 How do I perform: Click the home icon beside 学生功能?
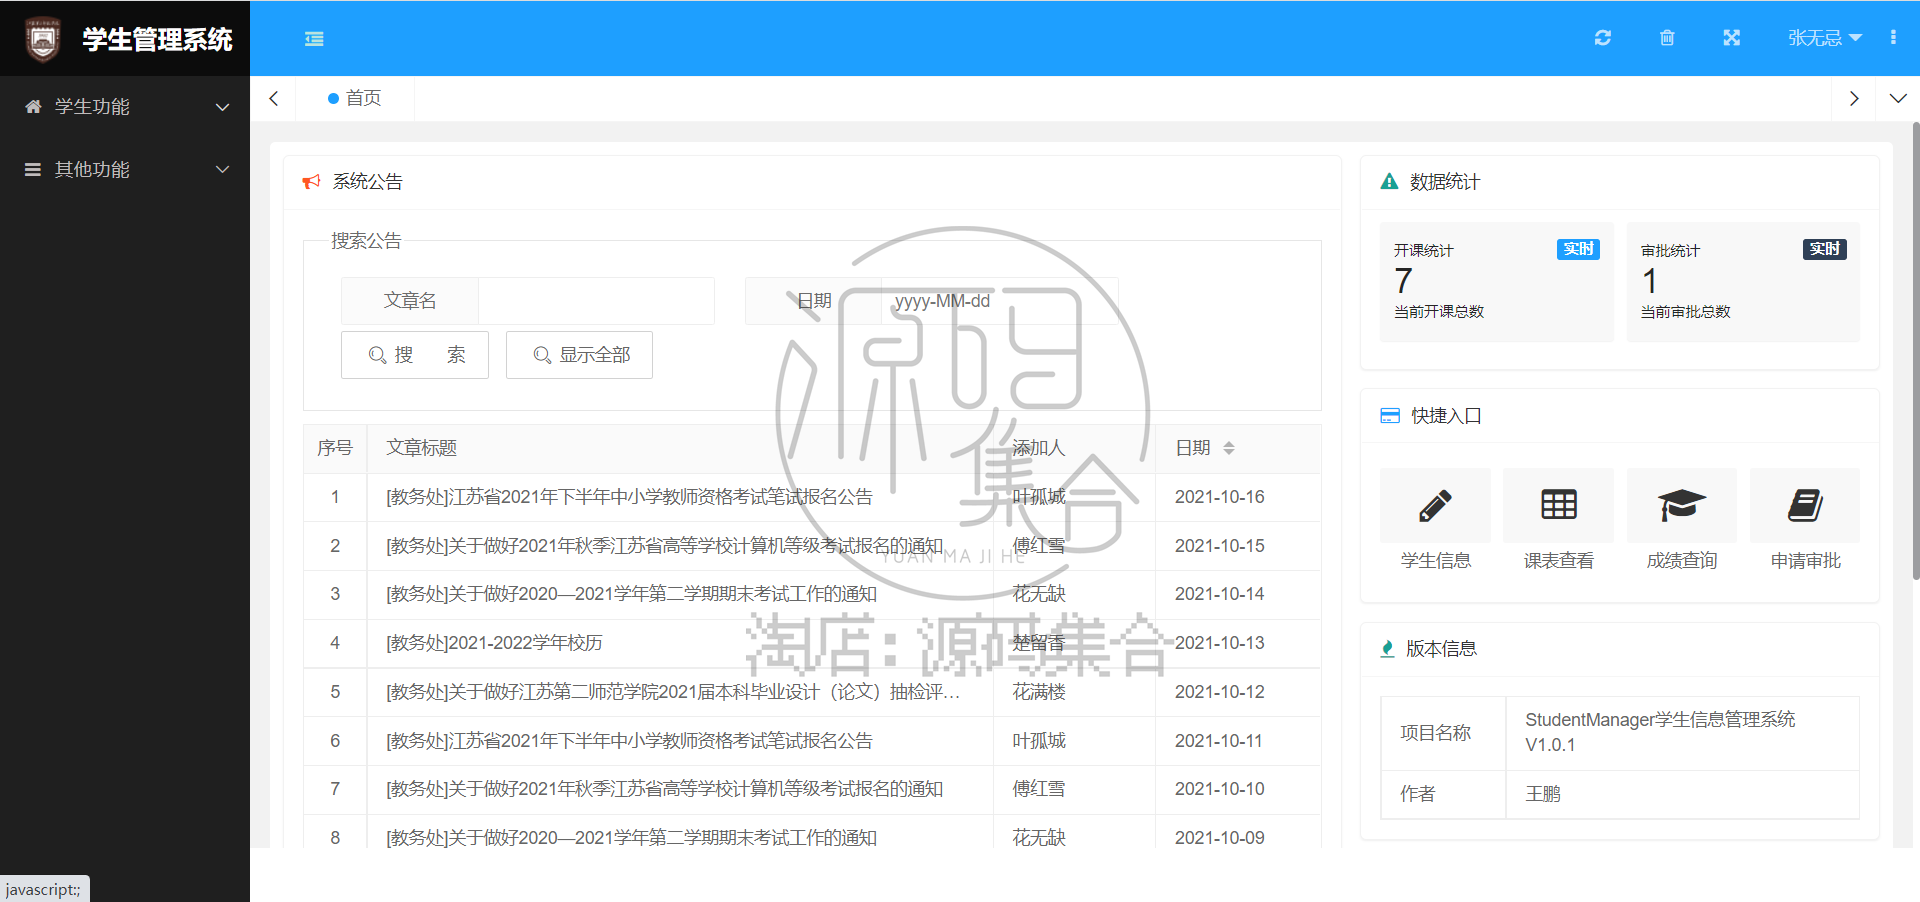33,107
